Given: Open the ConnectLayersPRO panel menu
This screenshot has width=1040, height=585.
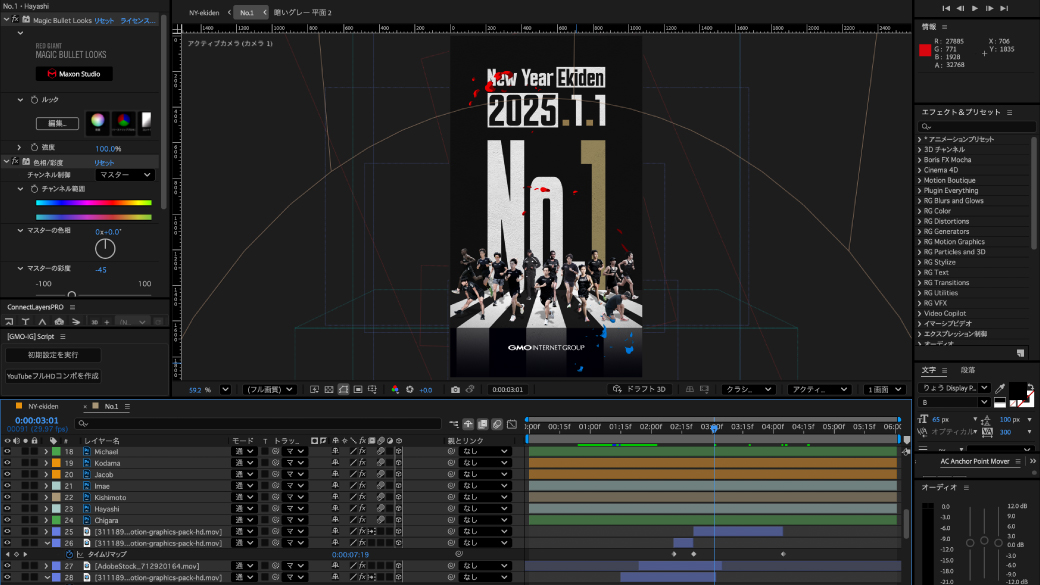Looking at the screenshot, I should pos(72,307).
